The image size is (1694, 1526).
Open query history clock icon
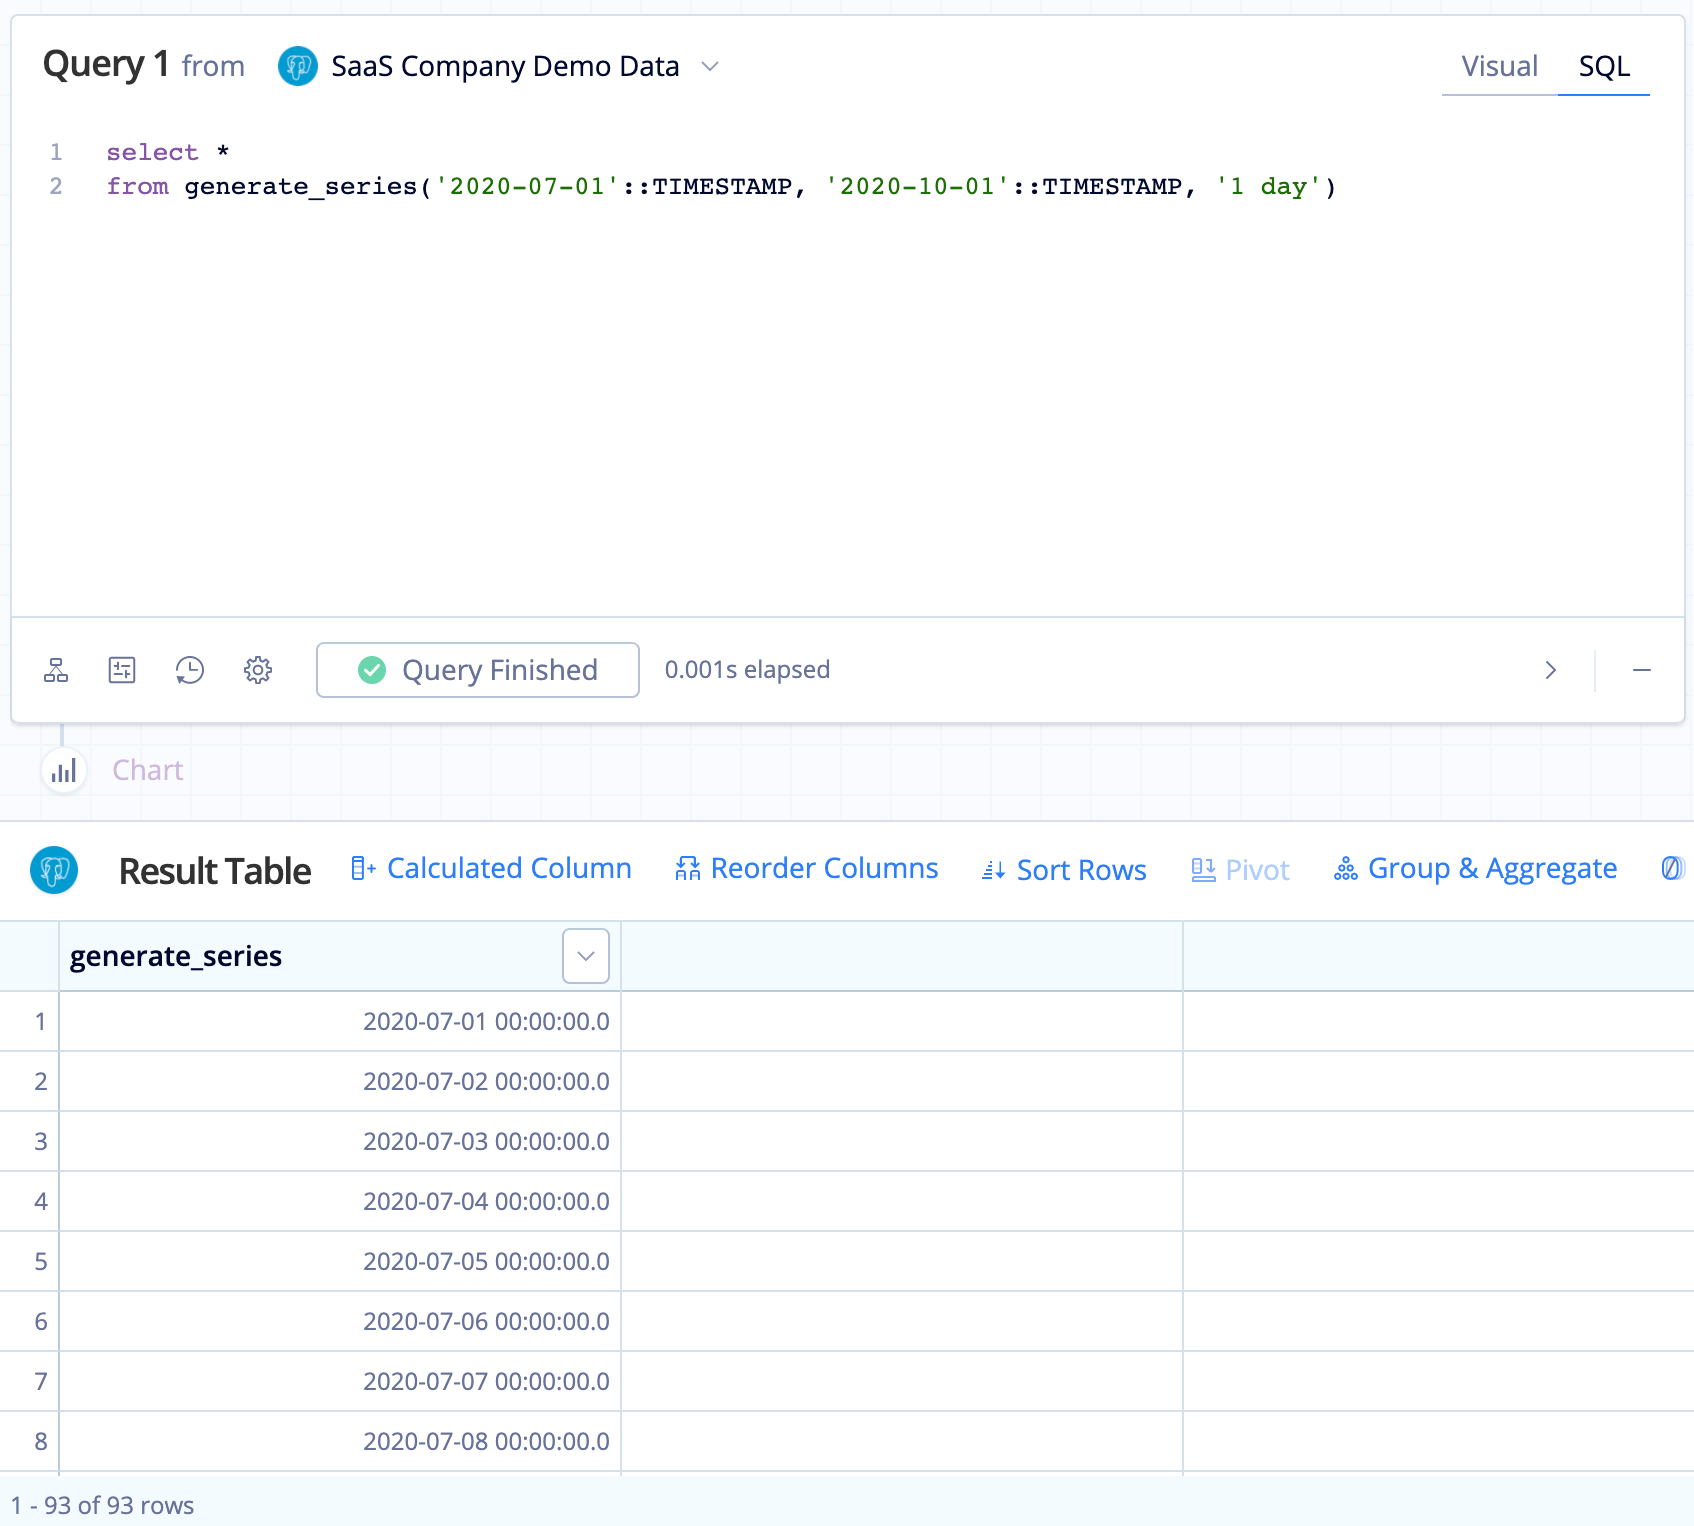coord(189,670)
